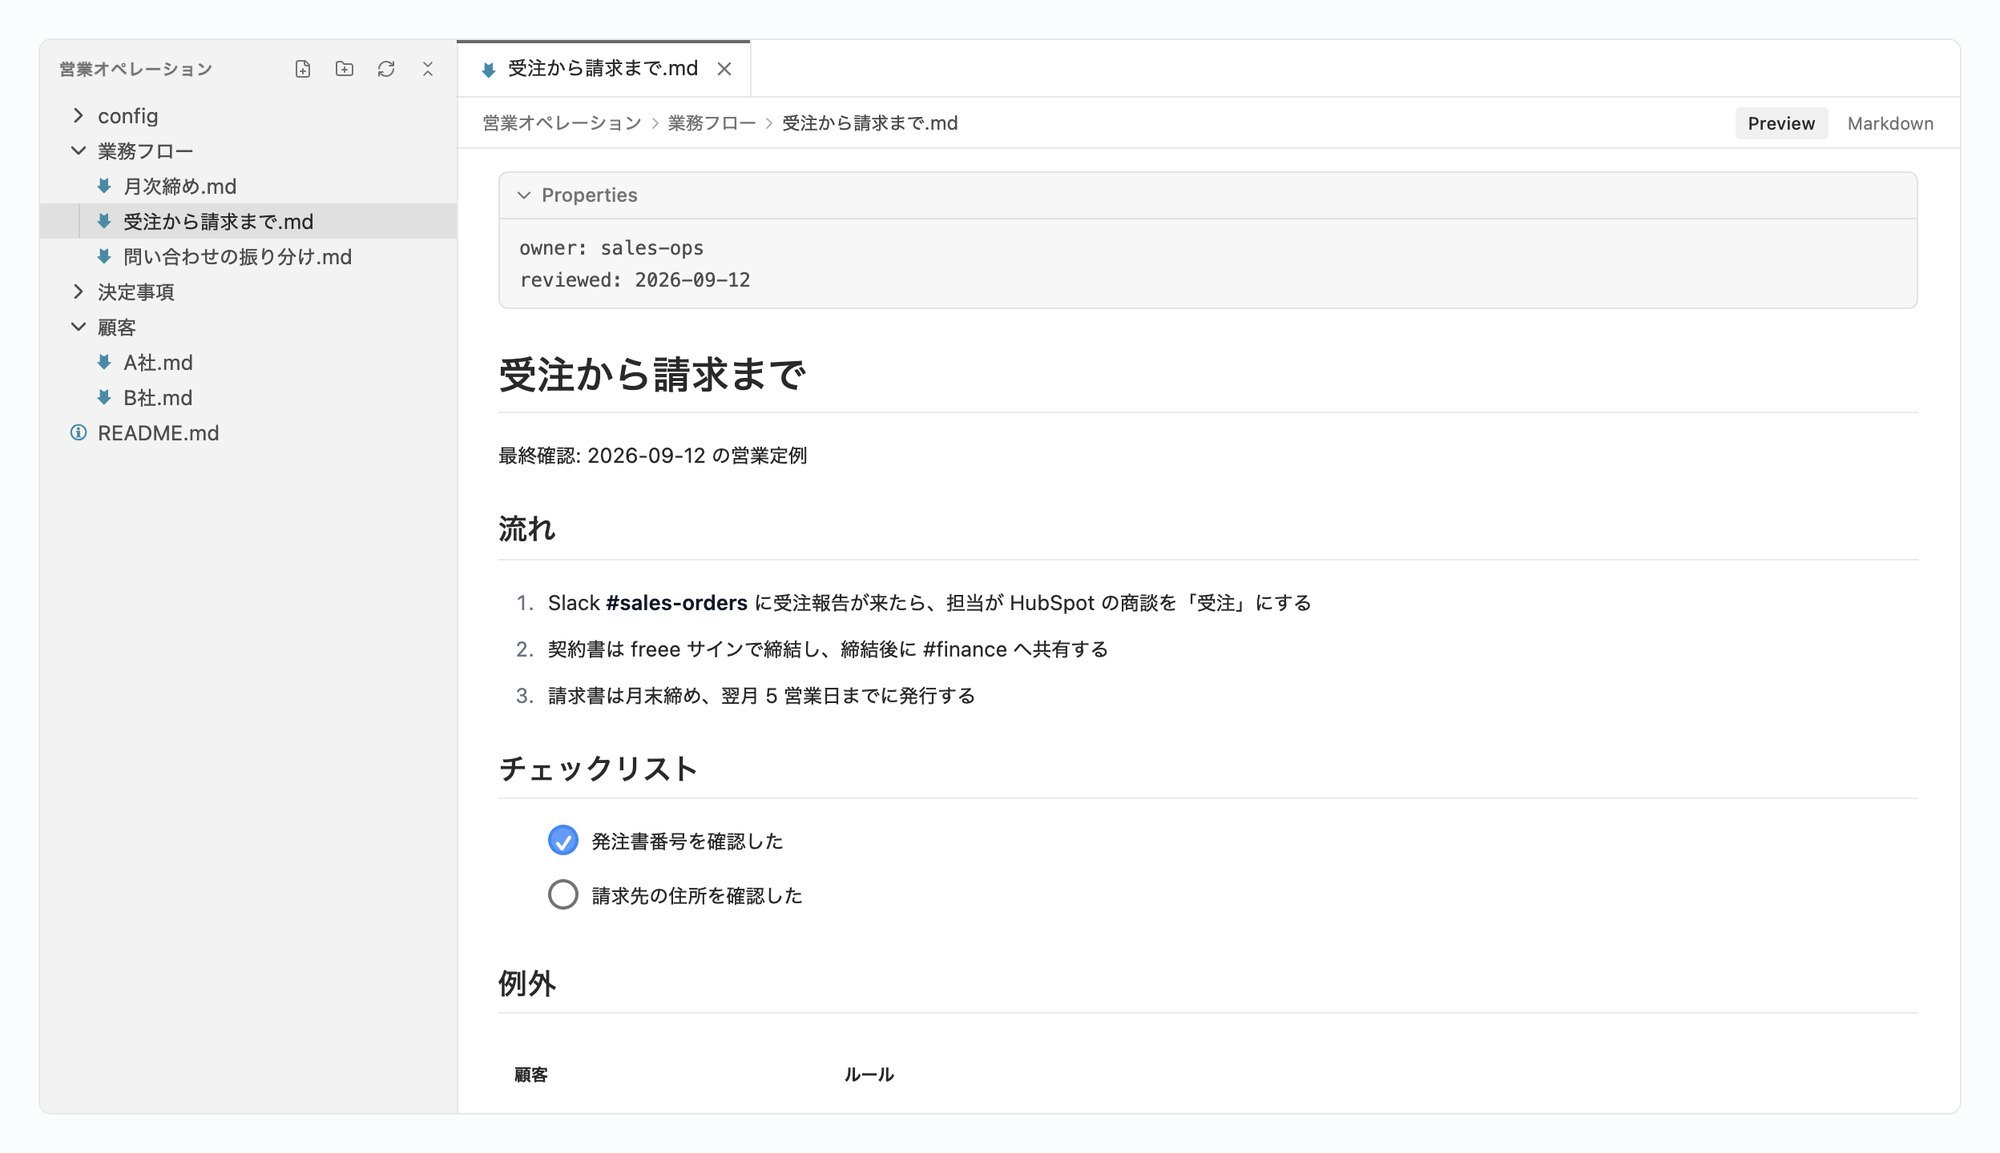Select 受注から請求まで.md in the file tree
This screenshot has width=2000, height=1153.
coord(248,221)
